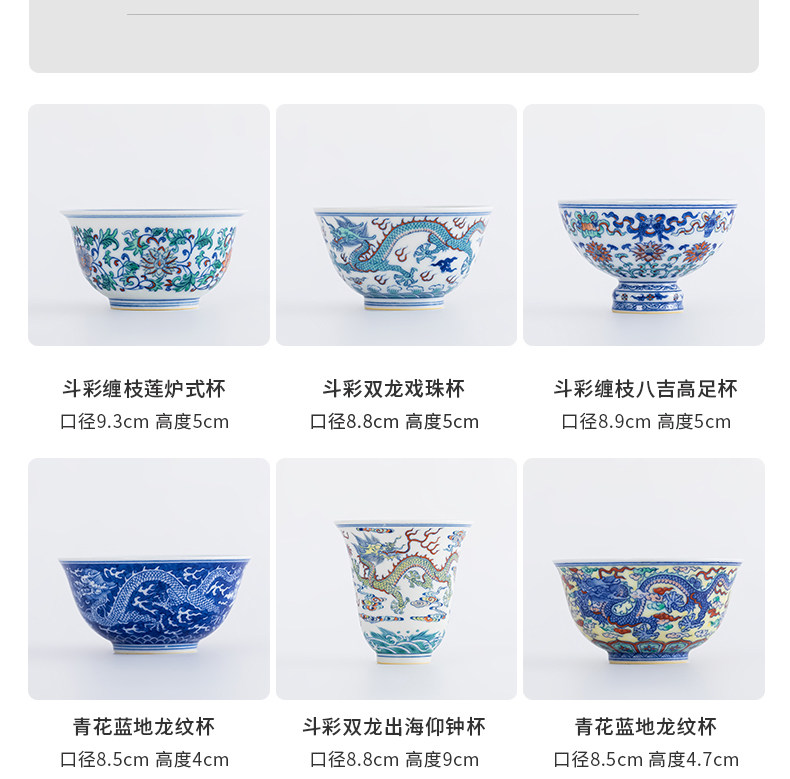Click the gray banner panel at top

394,36
